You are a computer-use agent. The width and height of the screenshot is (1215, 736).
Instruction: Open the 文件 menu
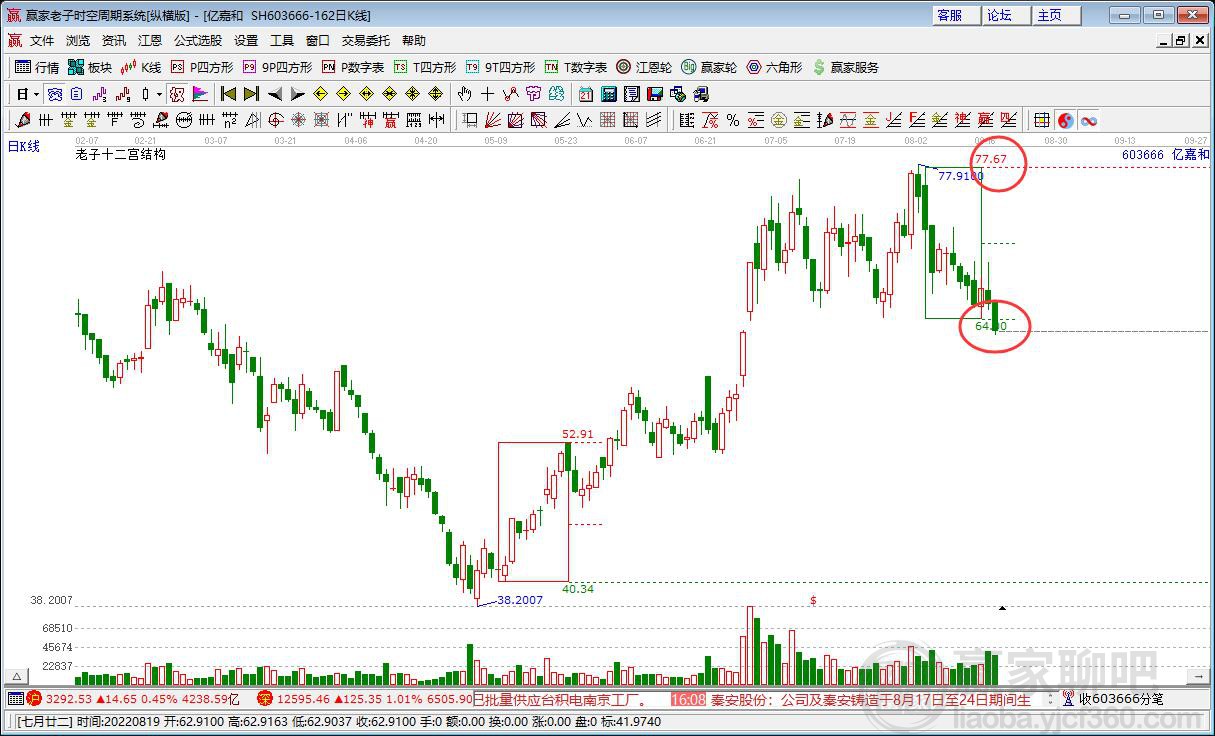42,41
